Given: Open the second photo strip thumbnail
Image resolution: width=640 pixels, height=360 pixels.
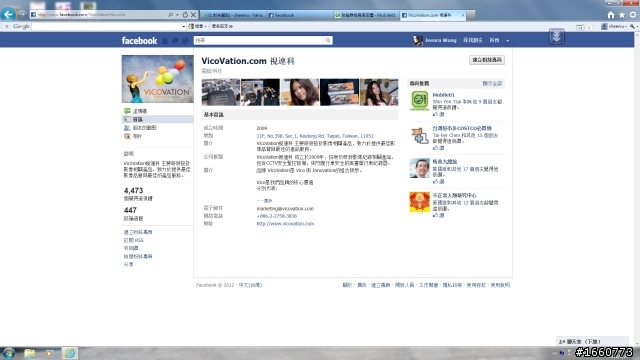Looking at the screenshot, I should (260, 92).
